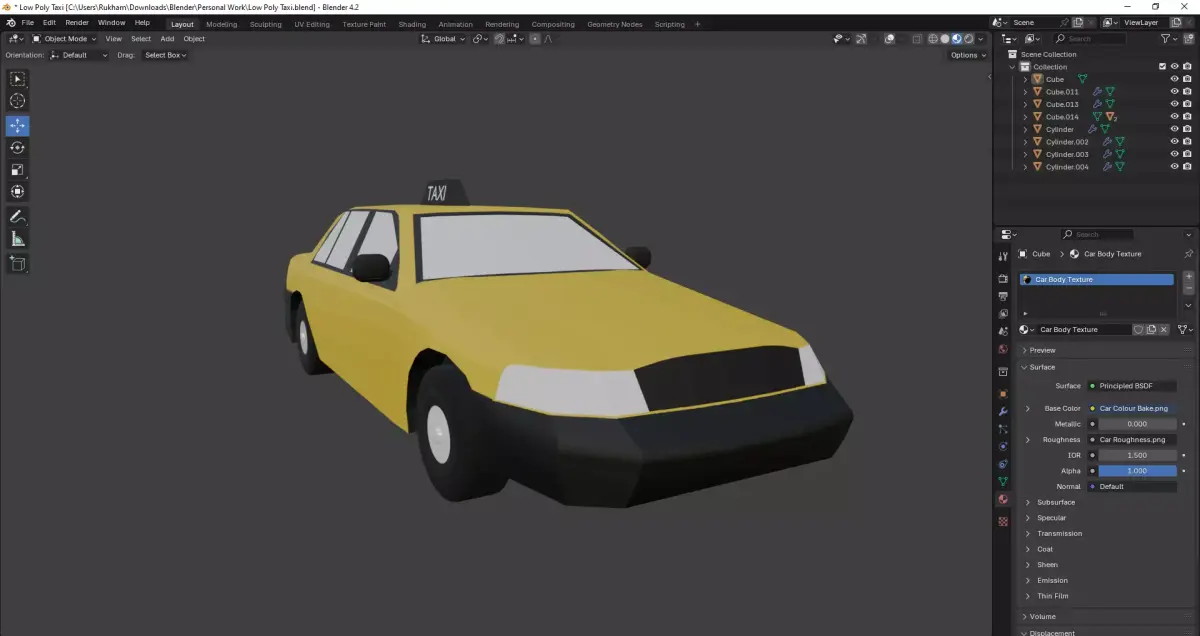Activate the Cursor tool
The width and height of the screenshot is (1200, 636).
point(17,101)
